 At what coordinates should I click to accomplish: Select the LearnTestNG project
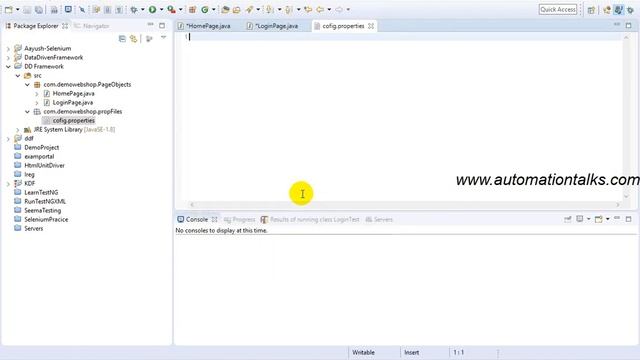tap(41, 192)
